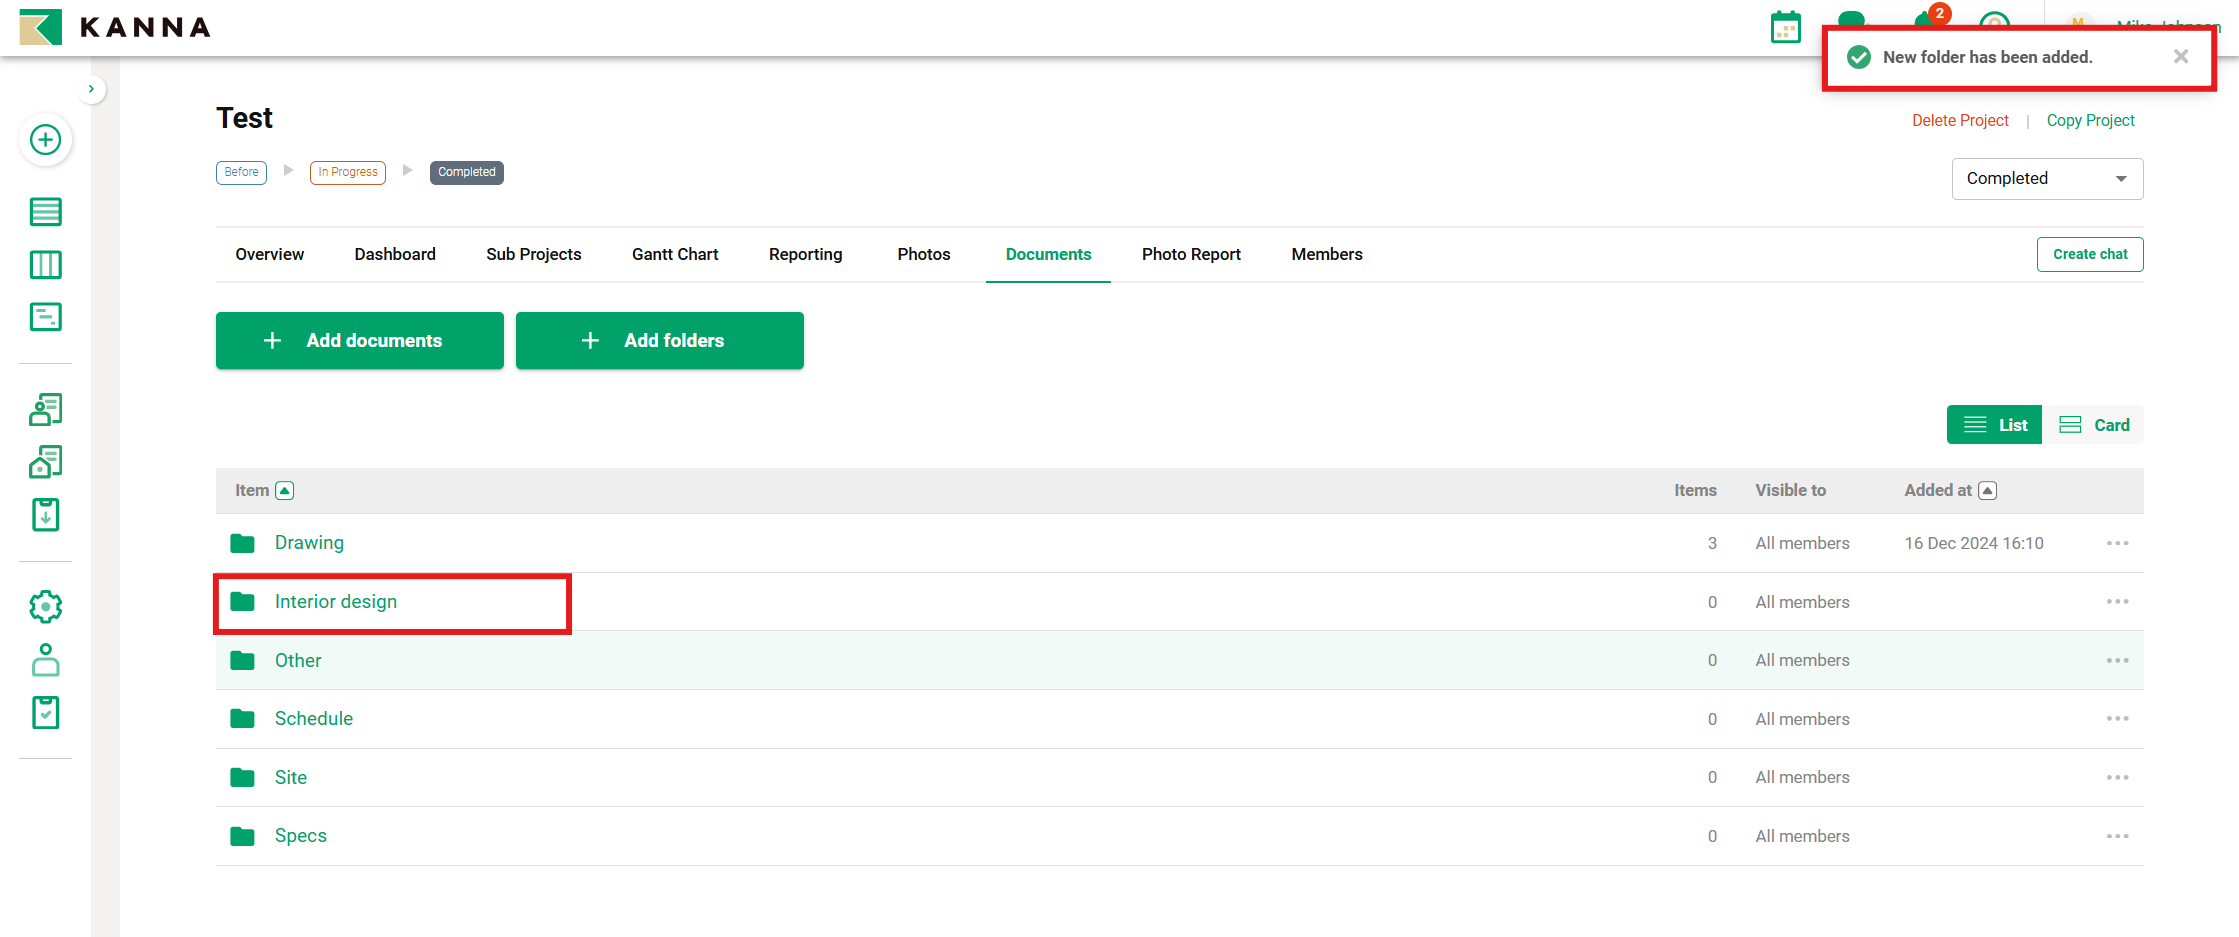Open the Completed status dropdown
The width and height of the screenshot is (2239, 937).
(2046, 179)
